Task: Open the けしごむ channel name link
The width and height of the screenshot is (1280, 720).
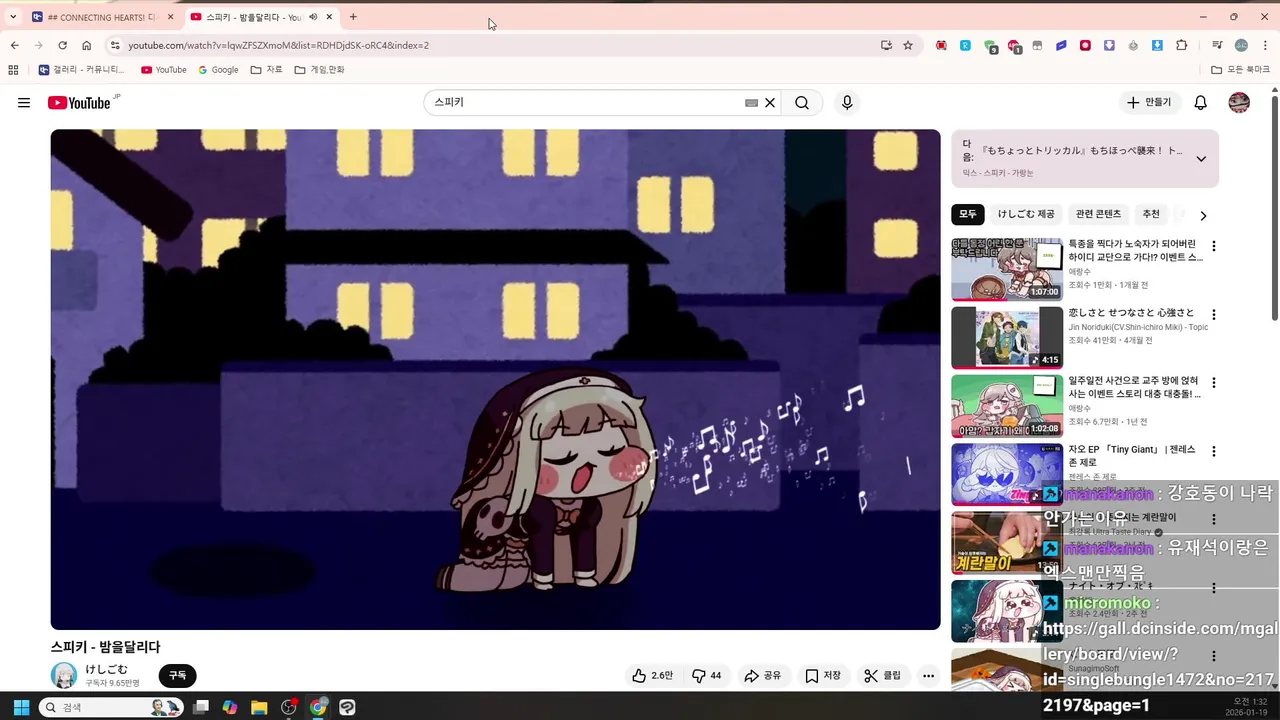Action: click(x=107, y=669)
